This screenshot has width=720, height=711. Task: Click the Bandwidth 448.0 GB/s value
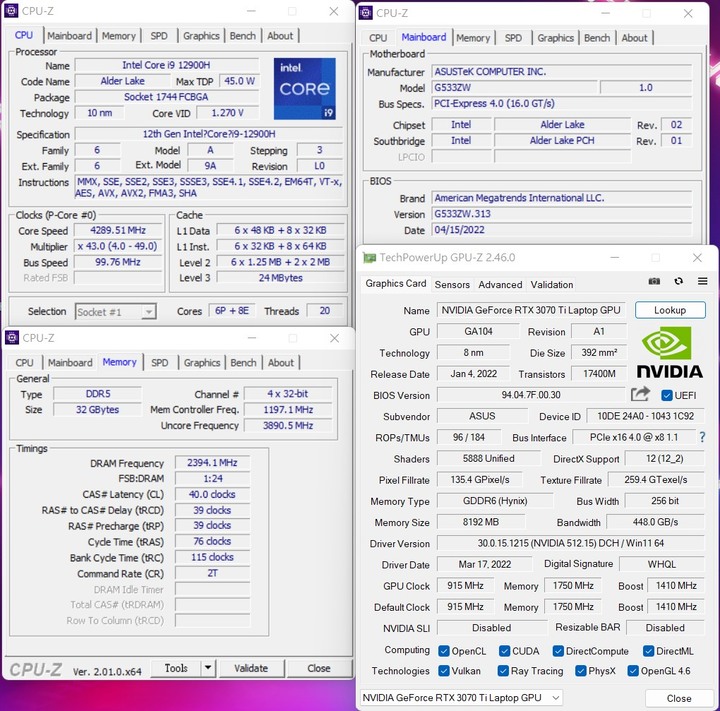655,522
